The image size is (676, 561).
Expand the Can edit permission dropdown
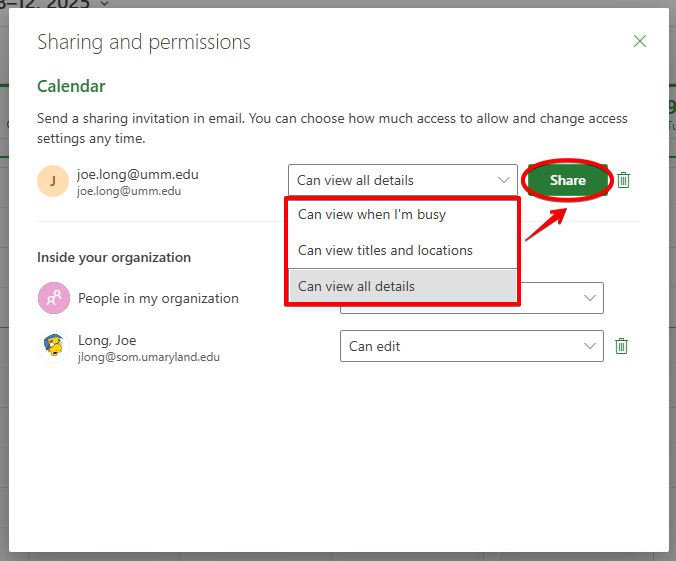pyautogui.click(x=471, y=346)
